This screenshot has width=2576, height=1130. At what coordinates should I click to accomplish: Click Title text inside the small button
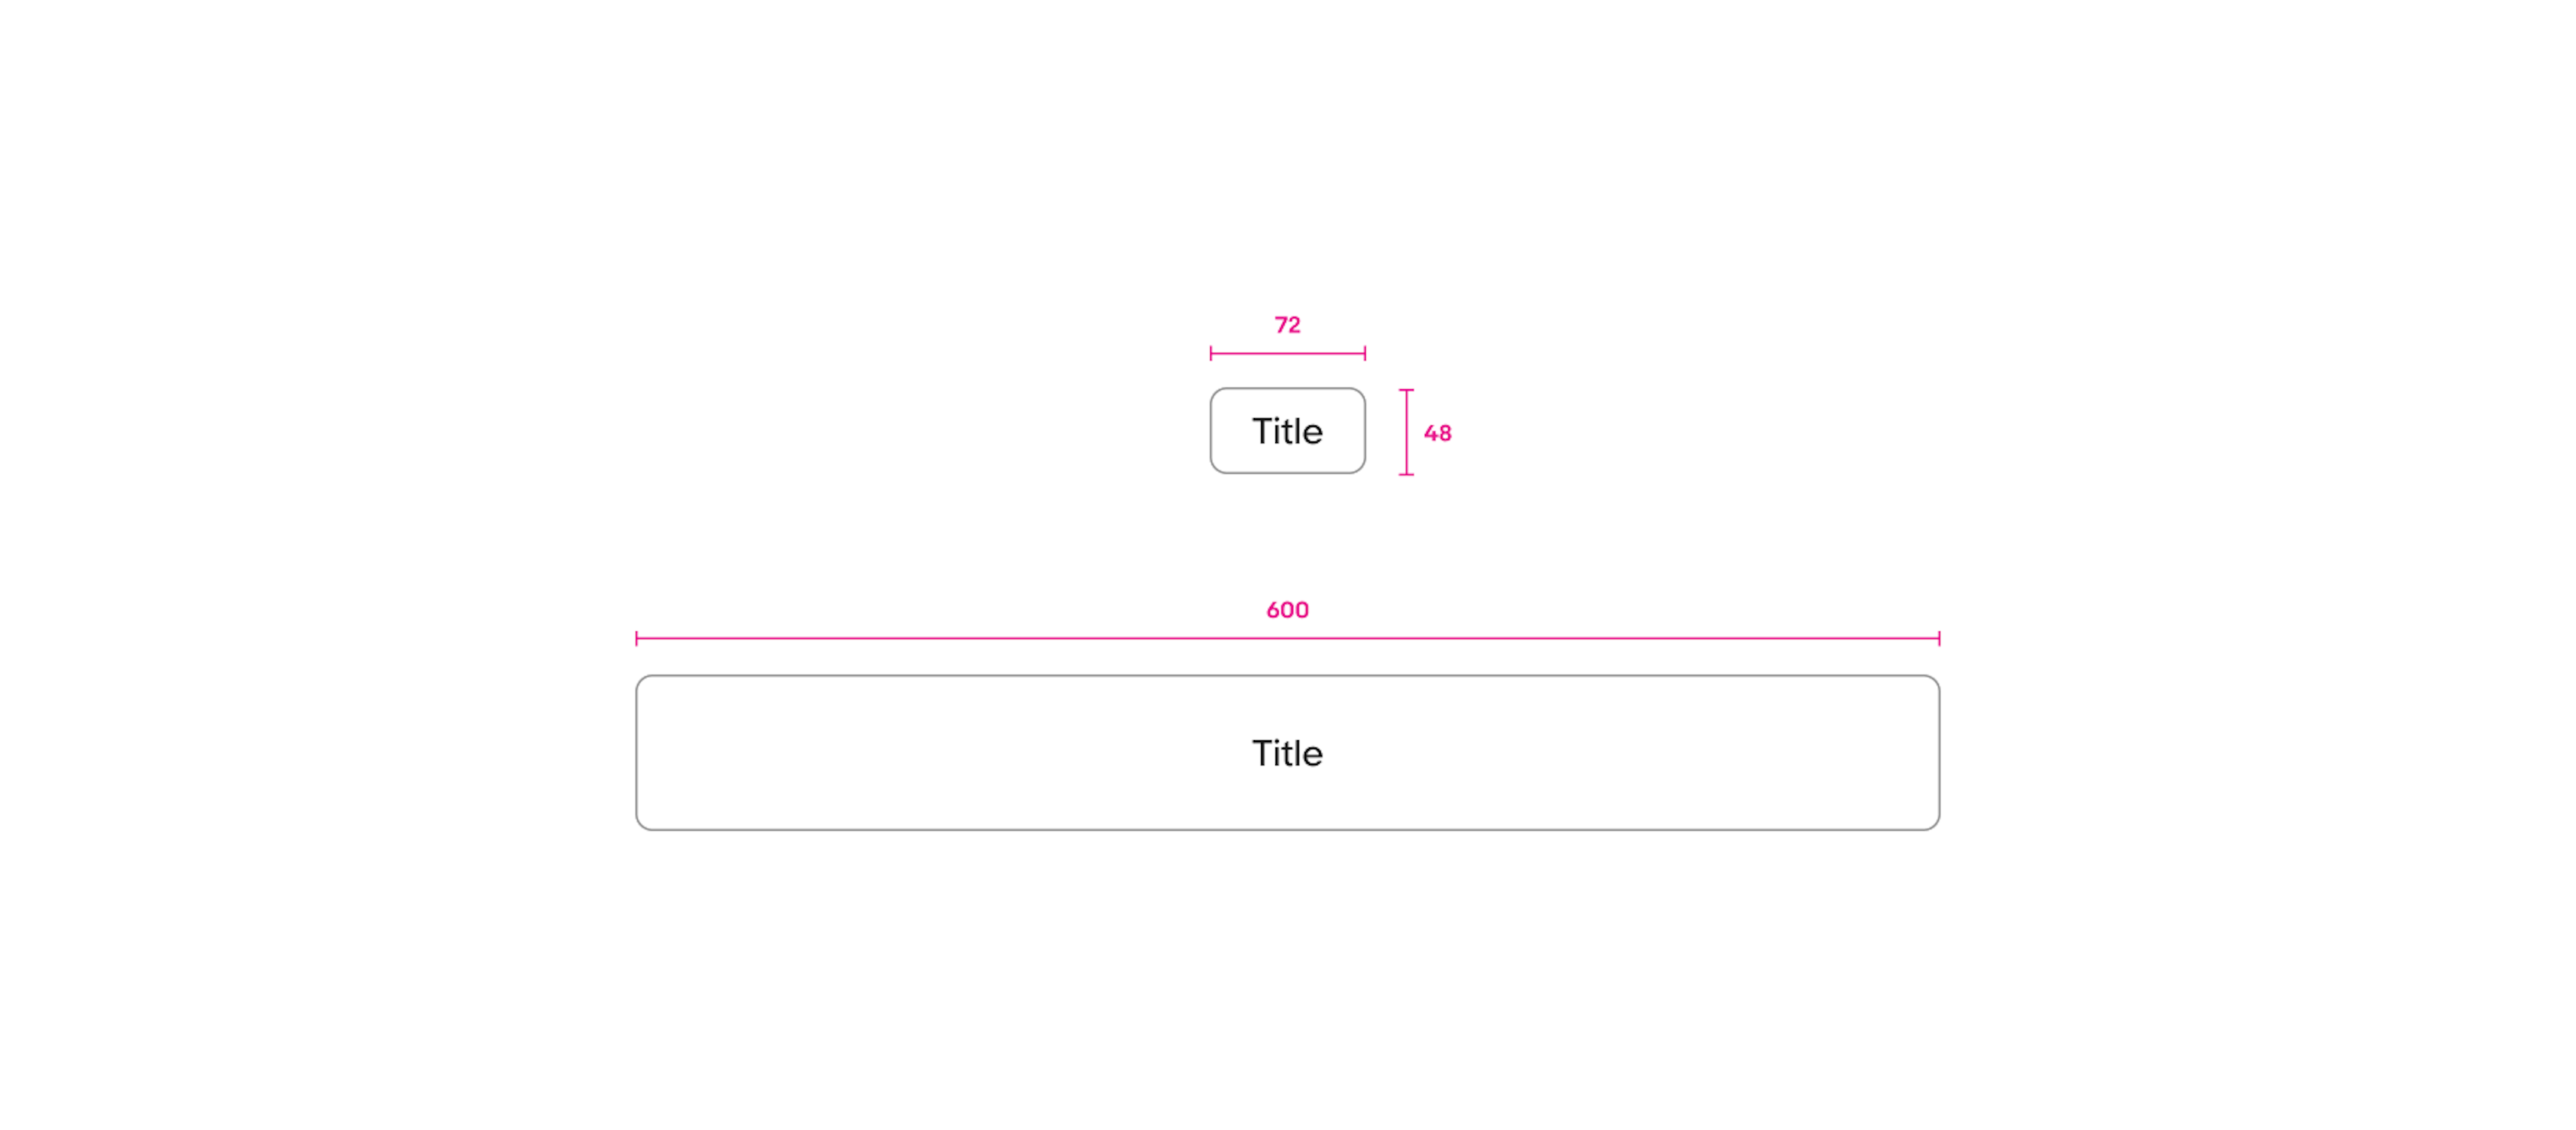[x=1287, y=431]
